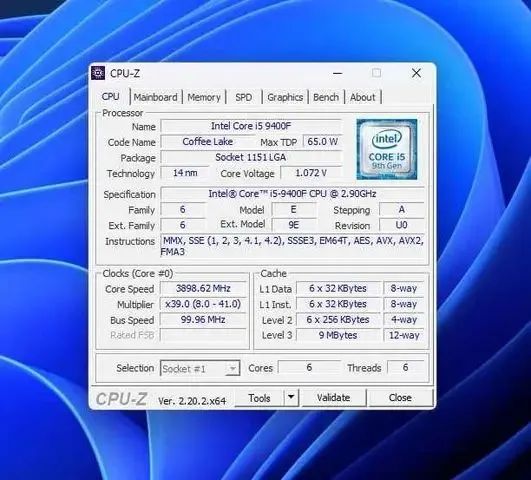Screen dimensions: 531x480
Task: Click the L1 Data '8-way' value
Action: [x=404, y=288]
